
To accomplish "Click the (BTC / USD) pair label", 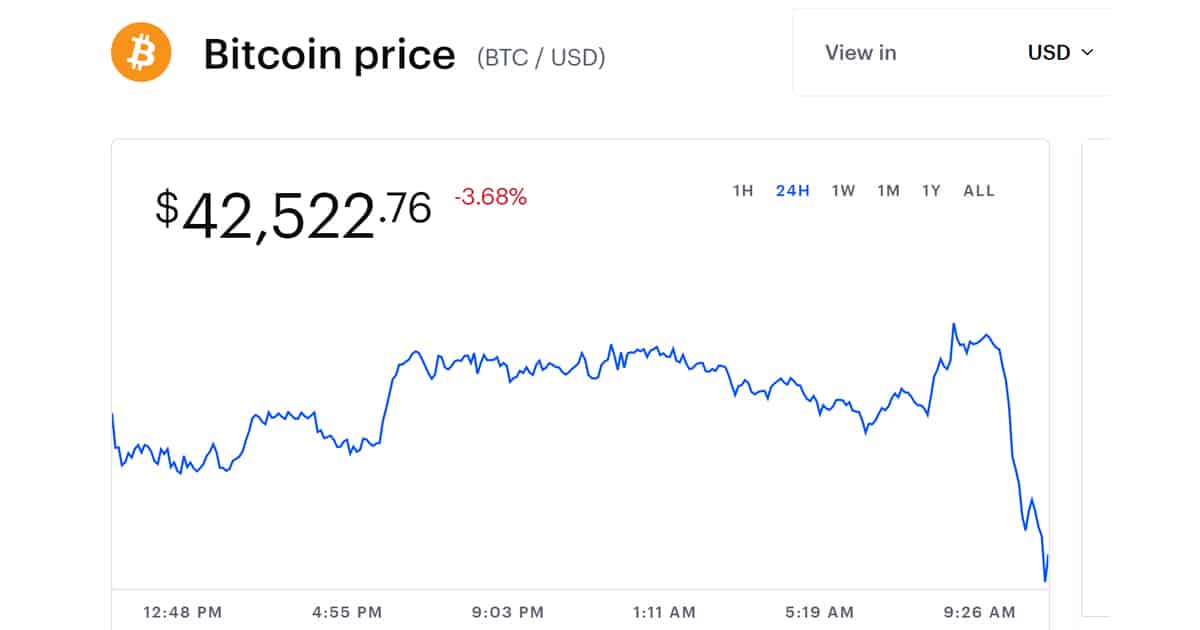I will coord(541,57).
